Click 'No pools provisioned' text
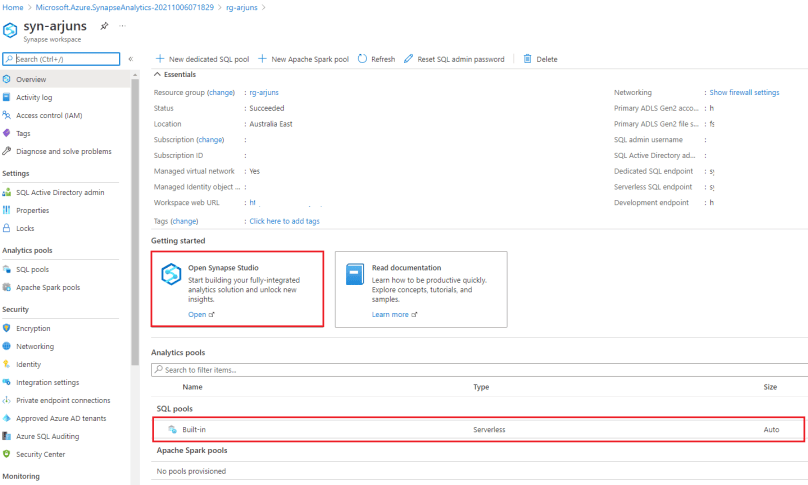Viewport: 808px width, 485px height. (x=191, y=471)
